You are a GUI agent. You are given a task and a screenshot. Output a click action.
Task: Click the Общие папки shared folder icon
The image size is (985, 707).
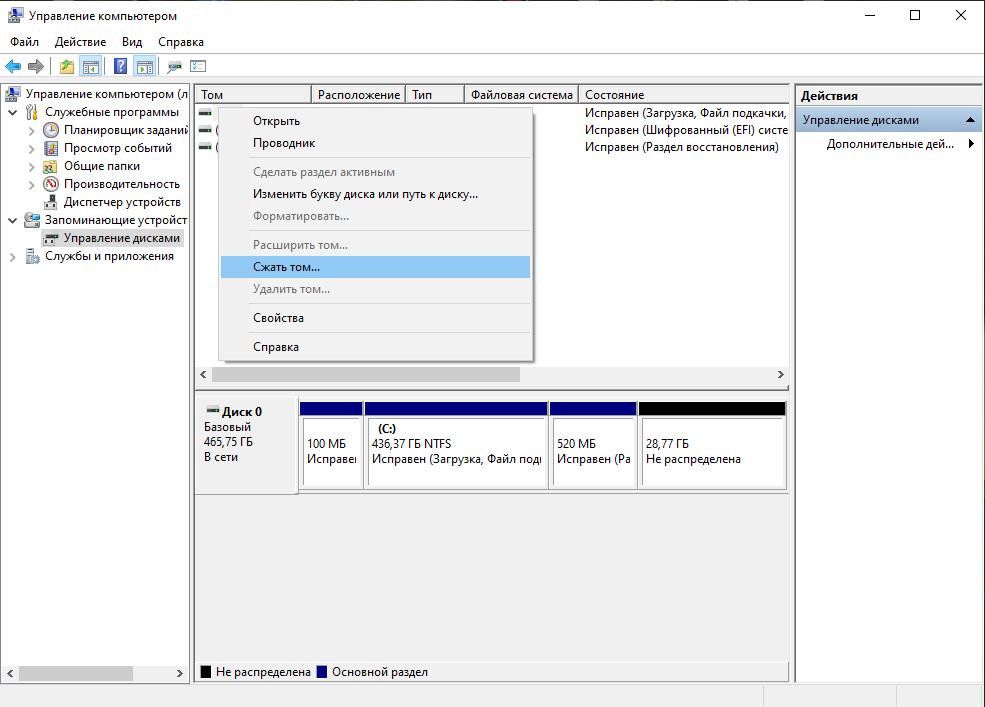(50, 167)
